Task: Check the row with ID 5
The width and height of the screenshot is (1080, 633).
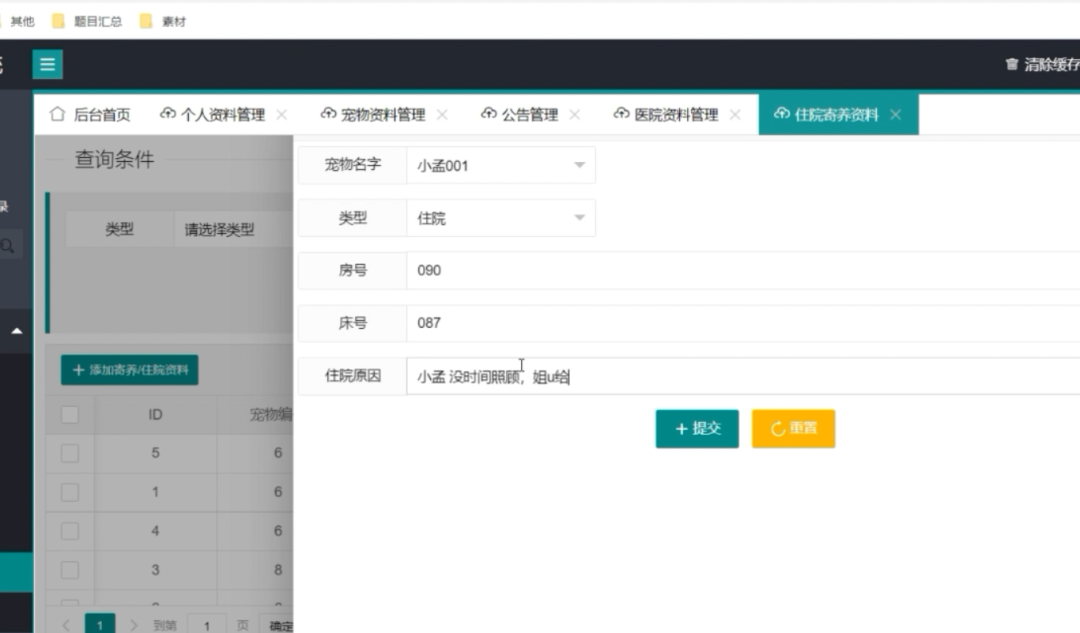Action: point(70,453)
